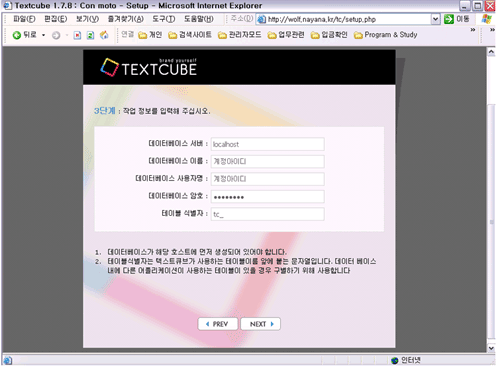Focus the 데이터베이스 암호 password field

pos(268,197)
